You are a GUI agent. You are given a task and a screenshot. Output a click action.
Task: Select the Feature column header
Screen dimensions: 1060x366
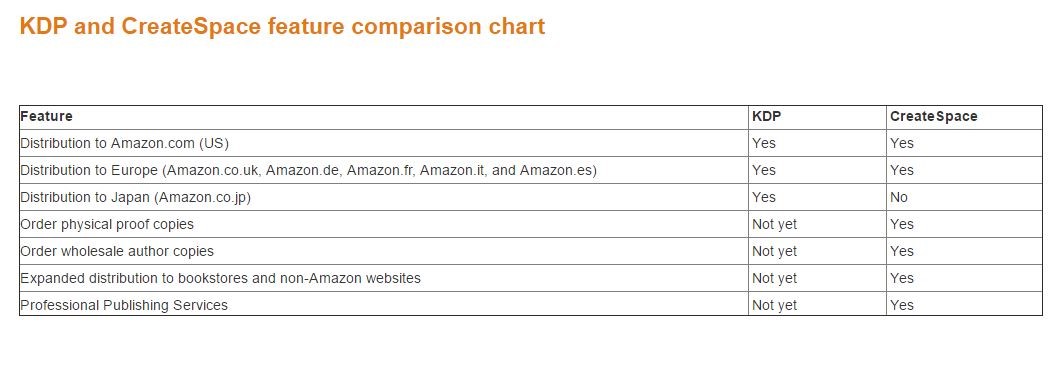(x=384, y=116)
